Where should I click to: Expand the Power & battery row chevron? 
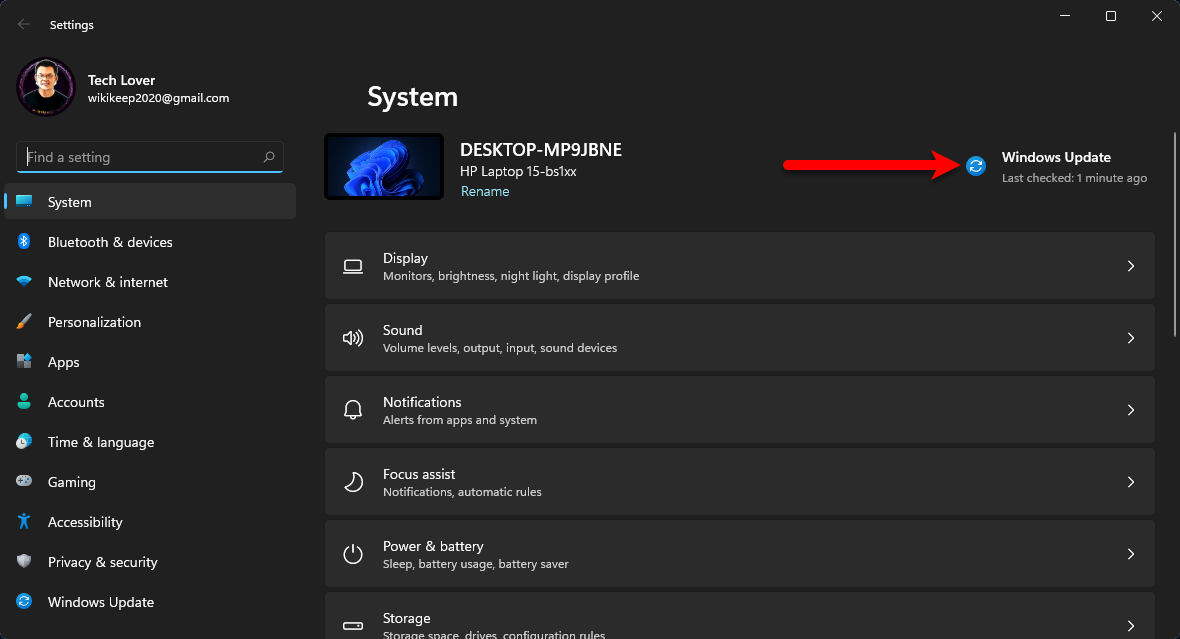coord(1130,554)
